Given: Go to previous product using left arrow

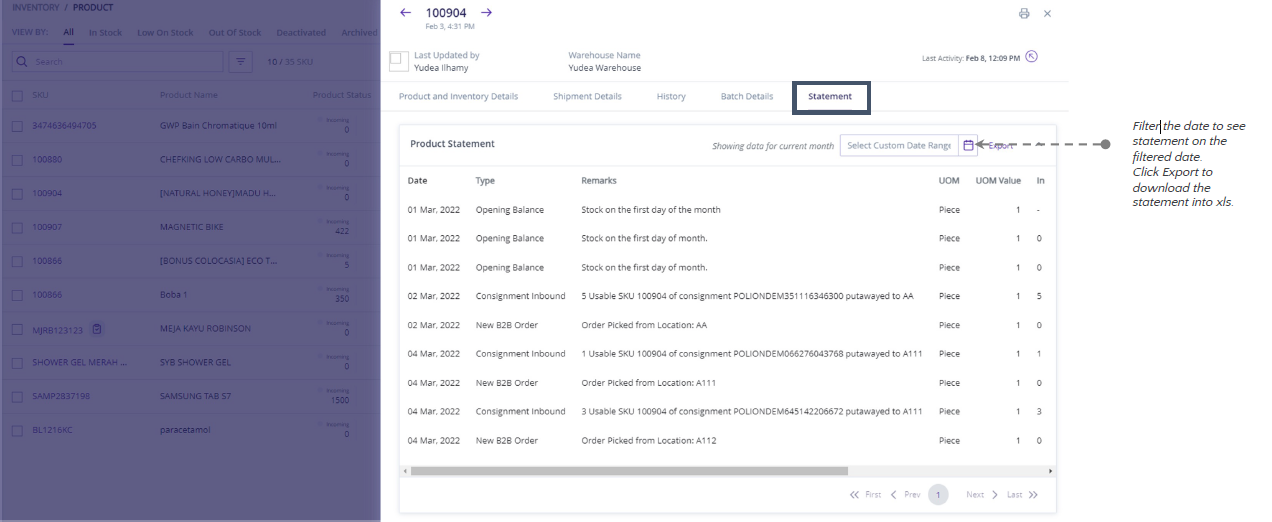Looking at the screenshot, I should [x=405, y=12].
